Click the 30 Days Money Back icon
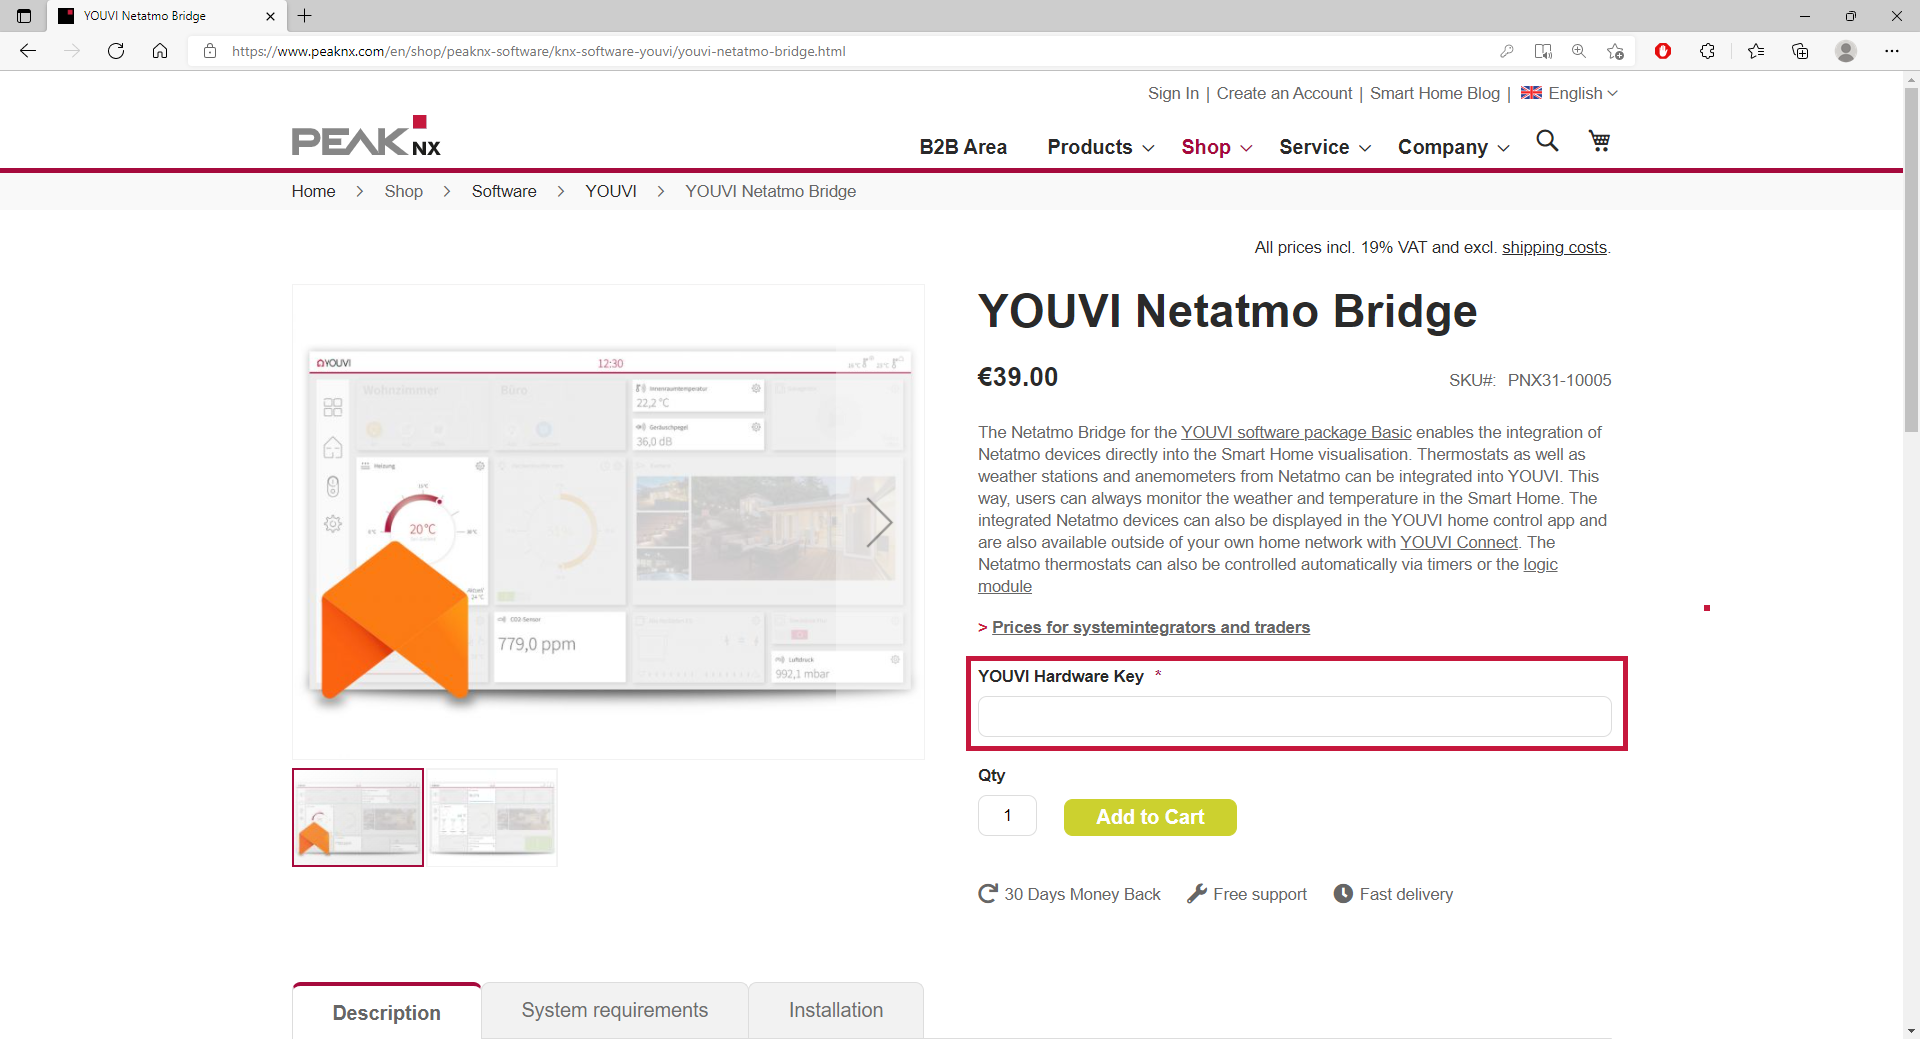This screenshot has width=1920, height=1039. (988, 893)
